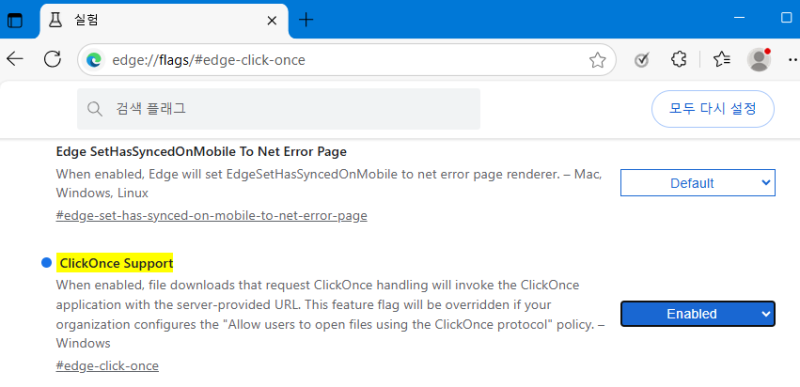Click the blue modified dot beside ClickOnce Support
This screenshot has width=800, height=387.
(46, 263)
